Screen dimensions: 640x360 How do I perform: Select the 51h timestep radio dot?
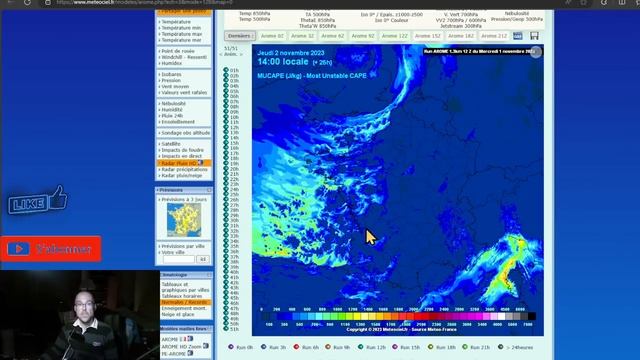pos(226,329)
